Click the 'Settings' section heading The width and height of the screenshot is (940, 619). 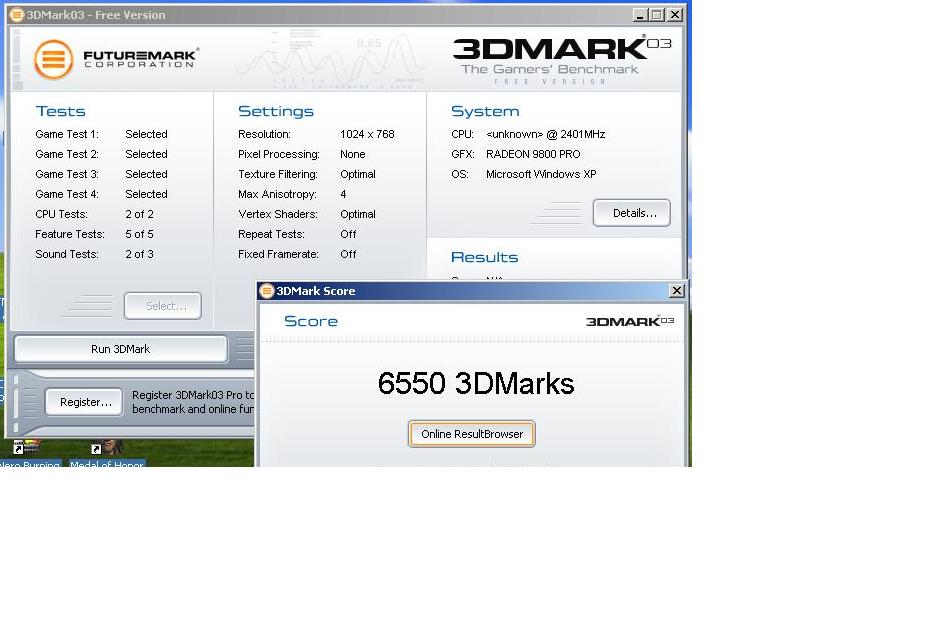coord(276,111)
